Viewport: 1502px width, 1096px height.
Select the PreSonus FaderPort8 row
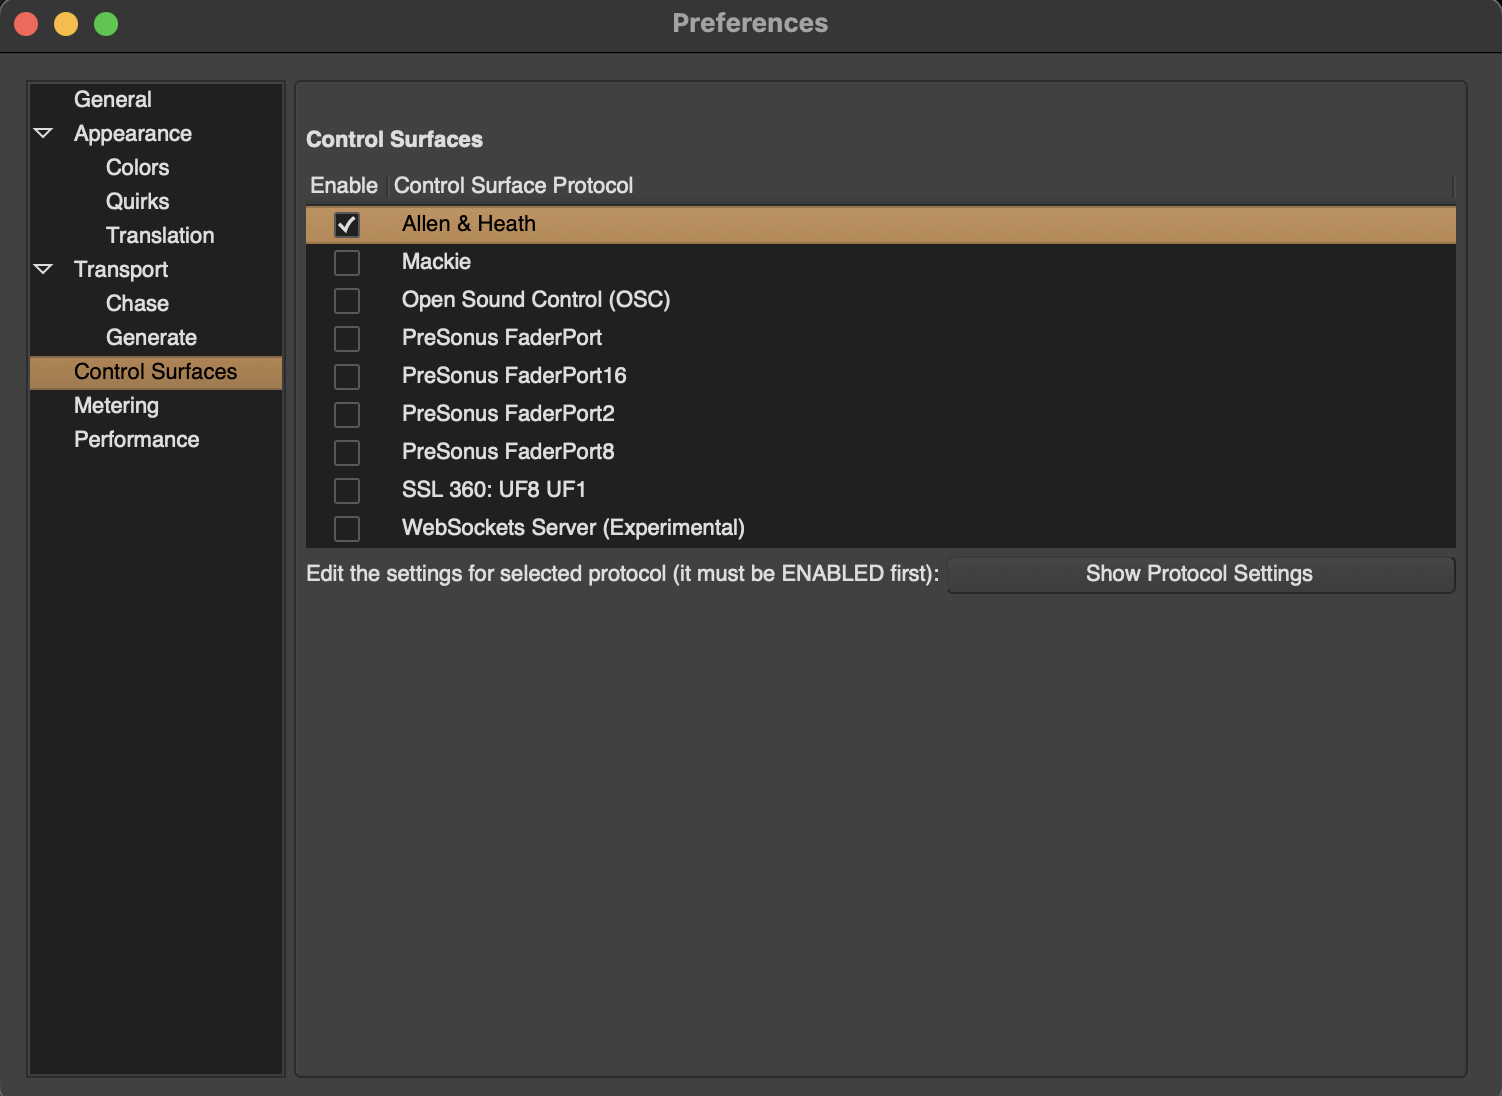[x=508, y=452]
